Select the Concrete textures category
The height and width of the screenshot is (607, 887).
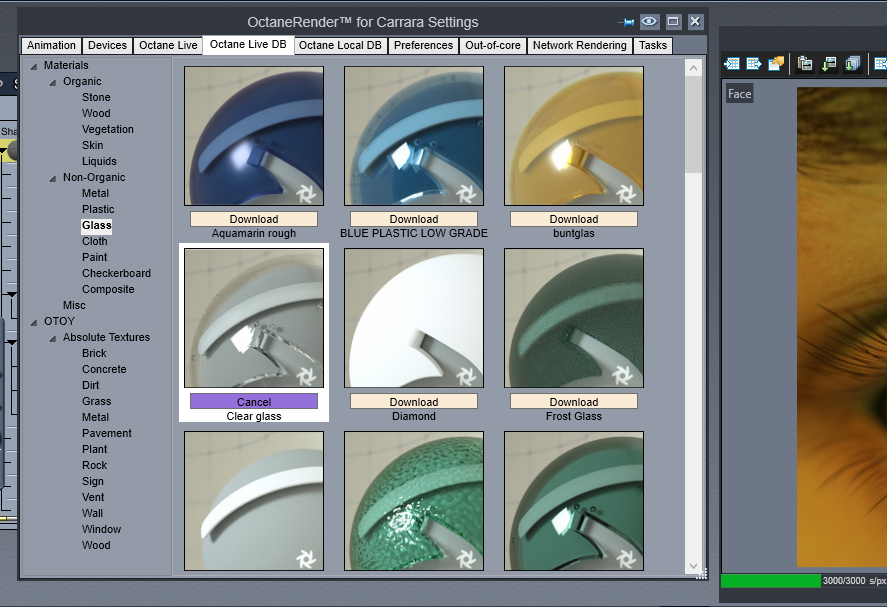(x=104, y=369)
